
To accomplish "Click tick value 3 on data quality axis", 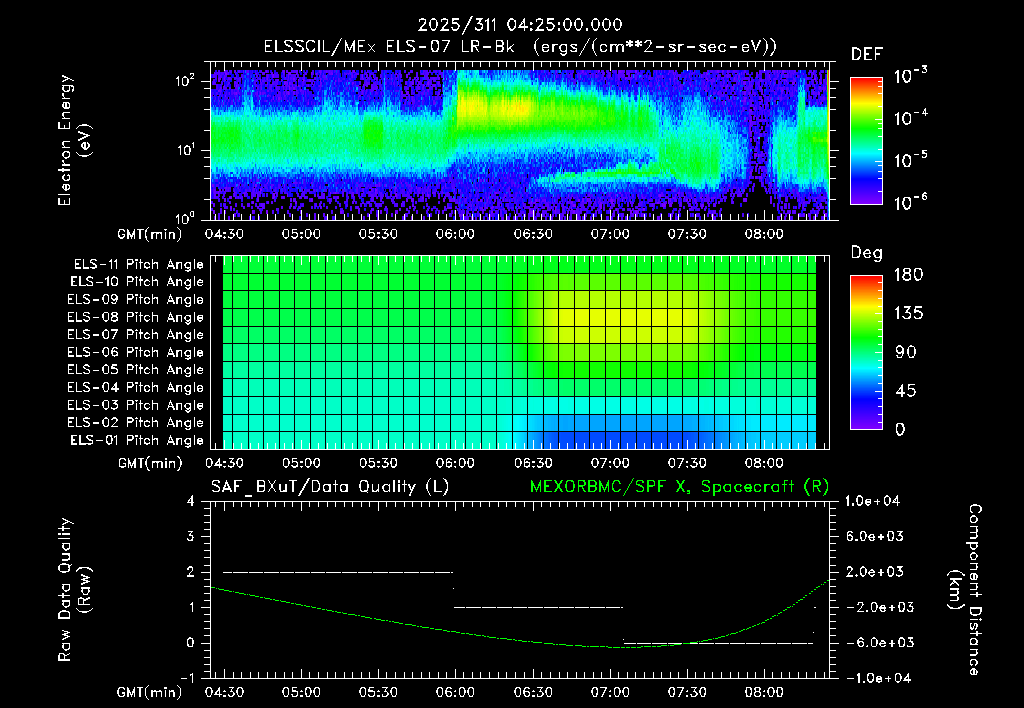I will [191, 536].
